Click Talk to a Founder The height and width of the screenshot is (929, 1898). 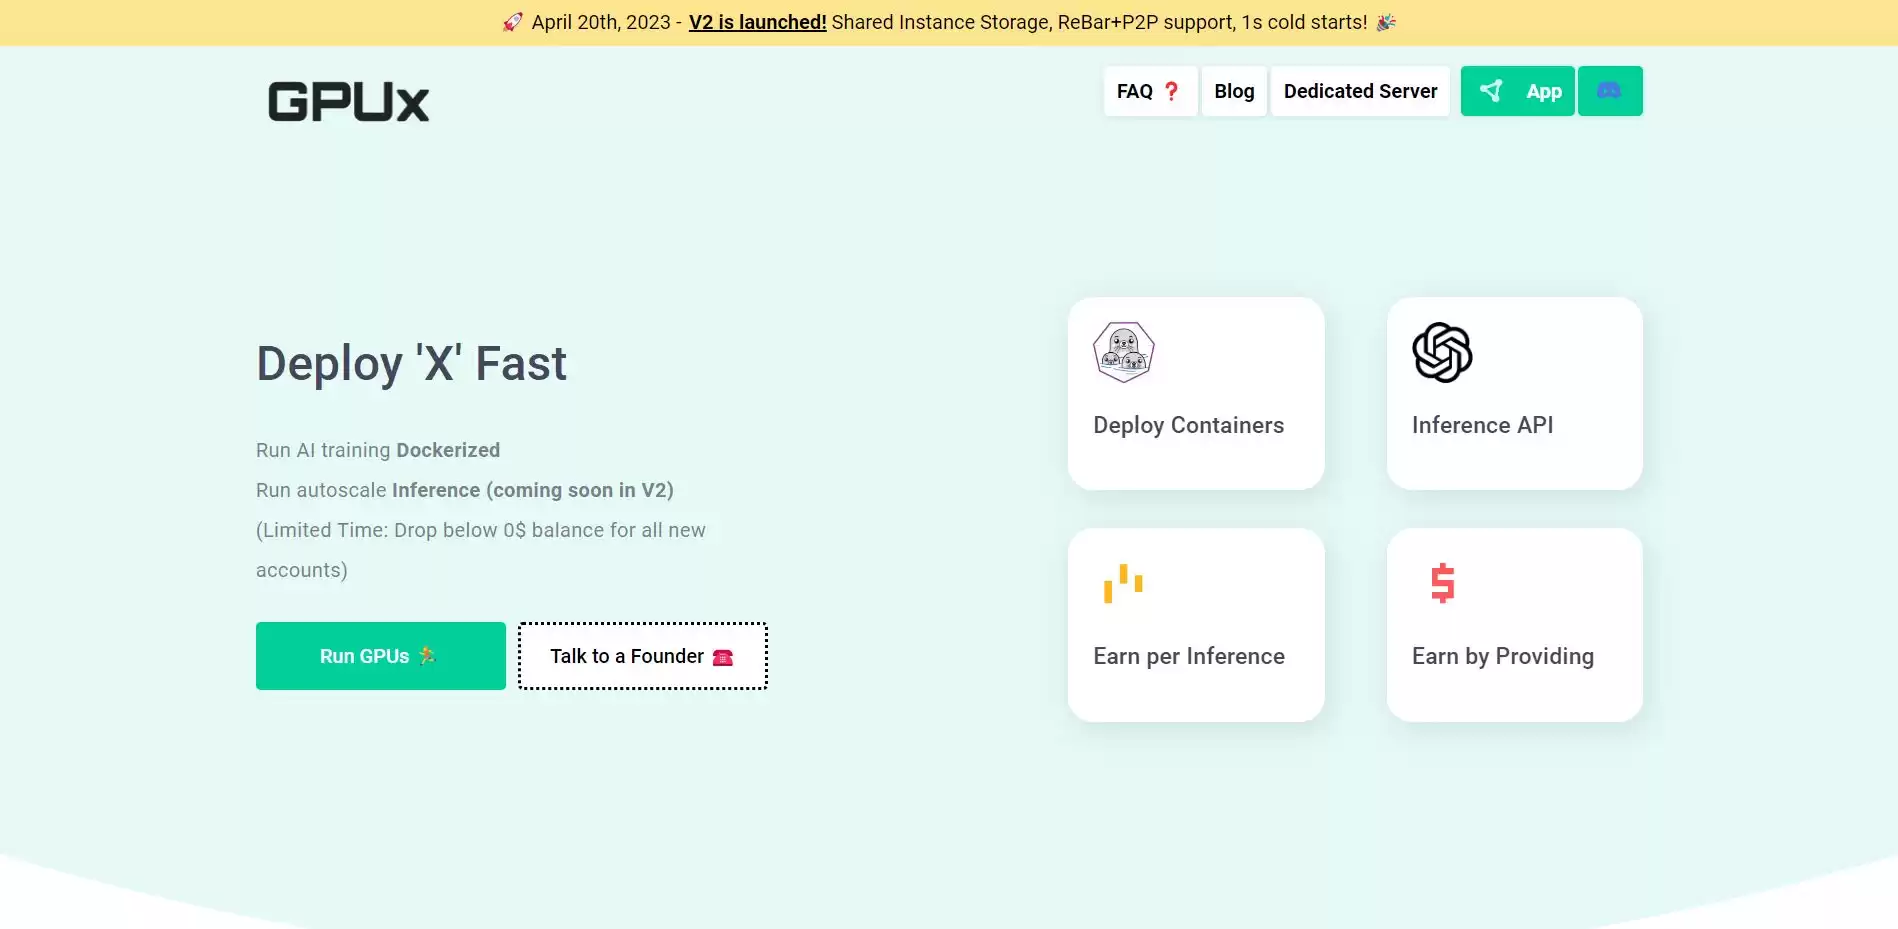coord(627,656)
